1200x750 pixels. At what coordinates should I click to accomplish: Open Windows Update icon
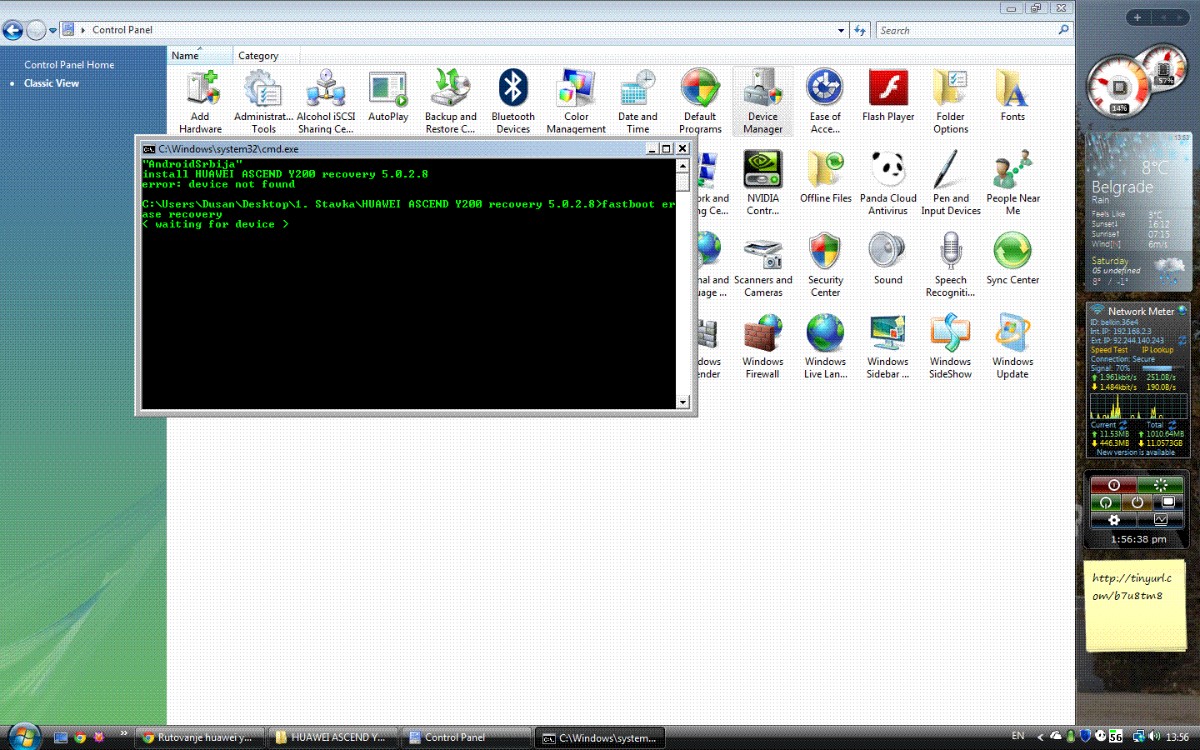(x=1013, y=347)
